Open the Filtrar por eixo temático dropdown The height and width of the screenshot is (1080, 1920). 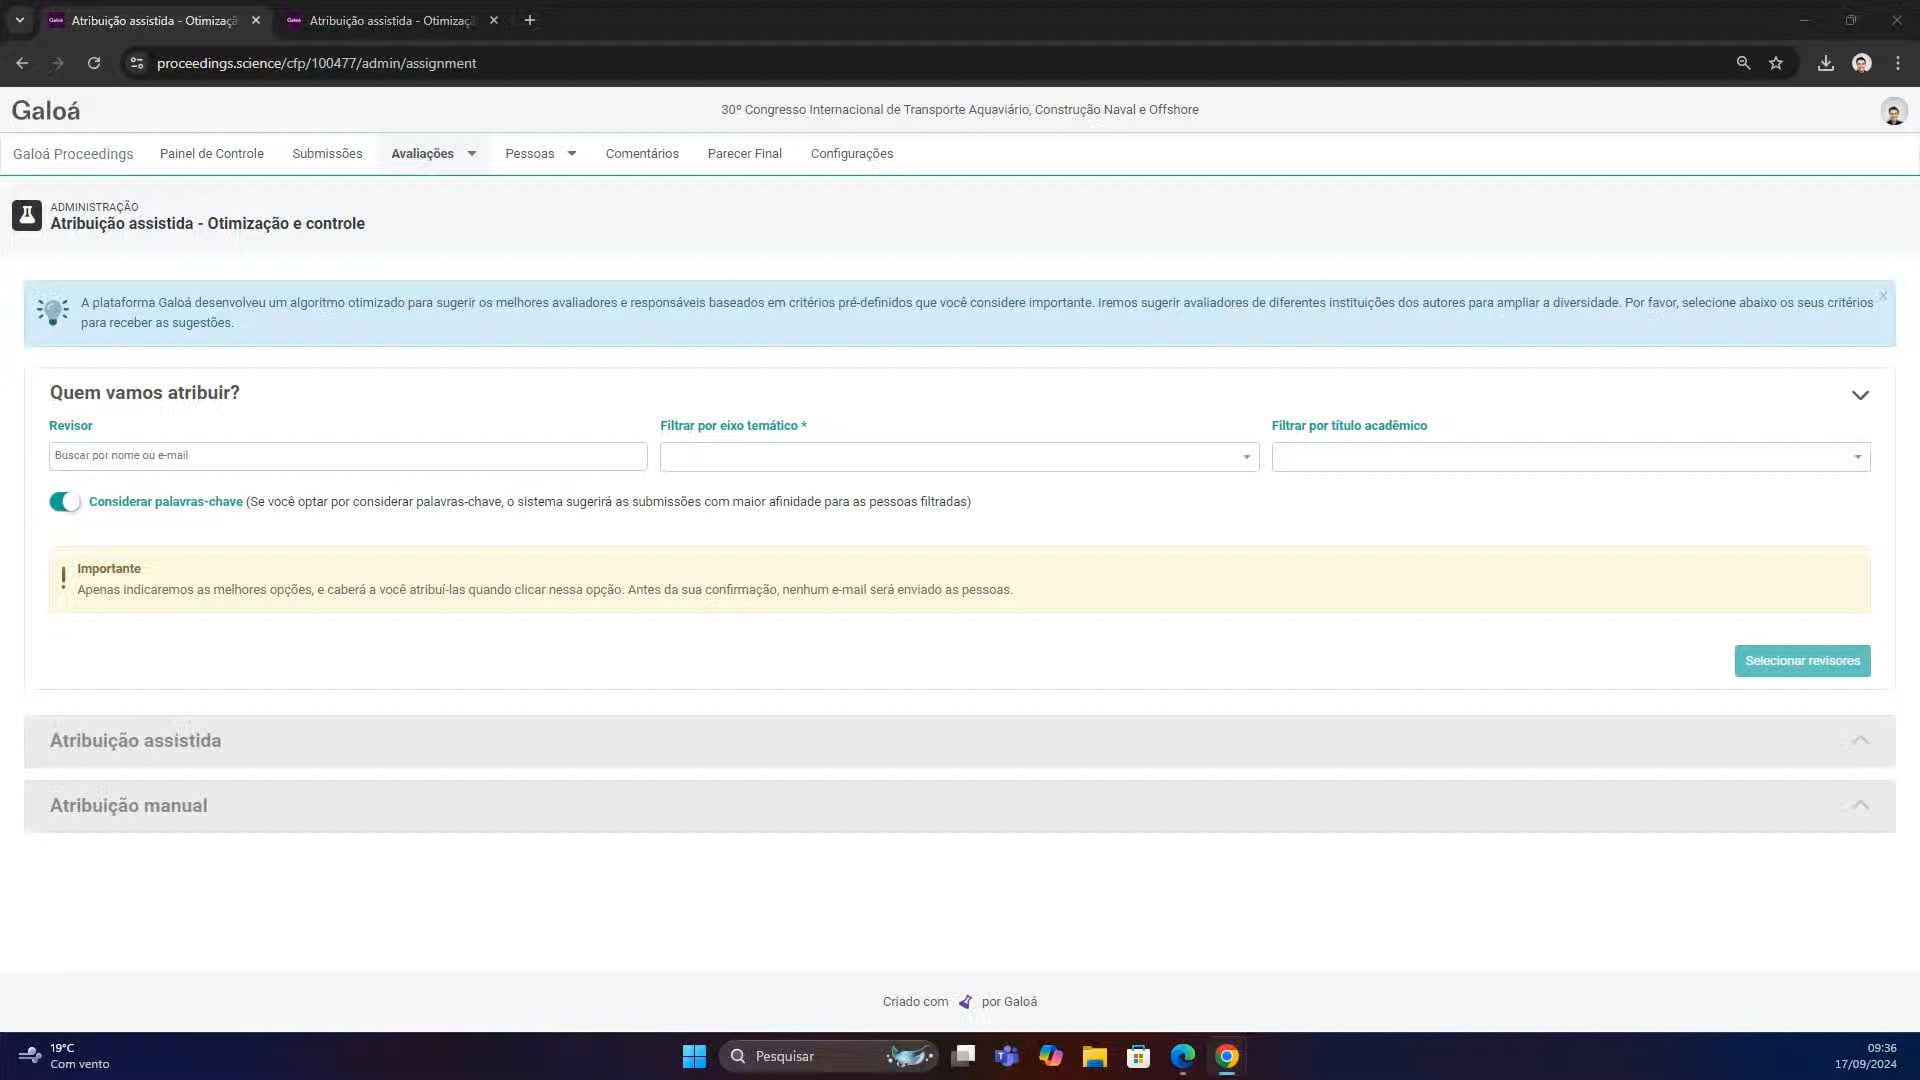[x=959, y=457]
